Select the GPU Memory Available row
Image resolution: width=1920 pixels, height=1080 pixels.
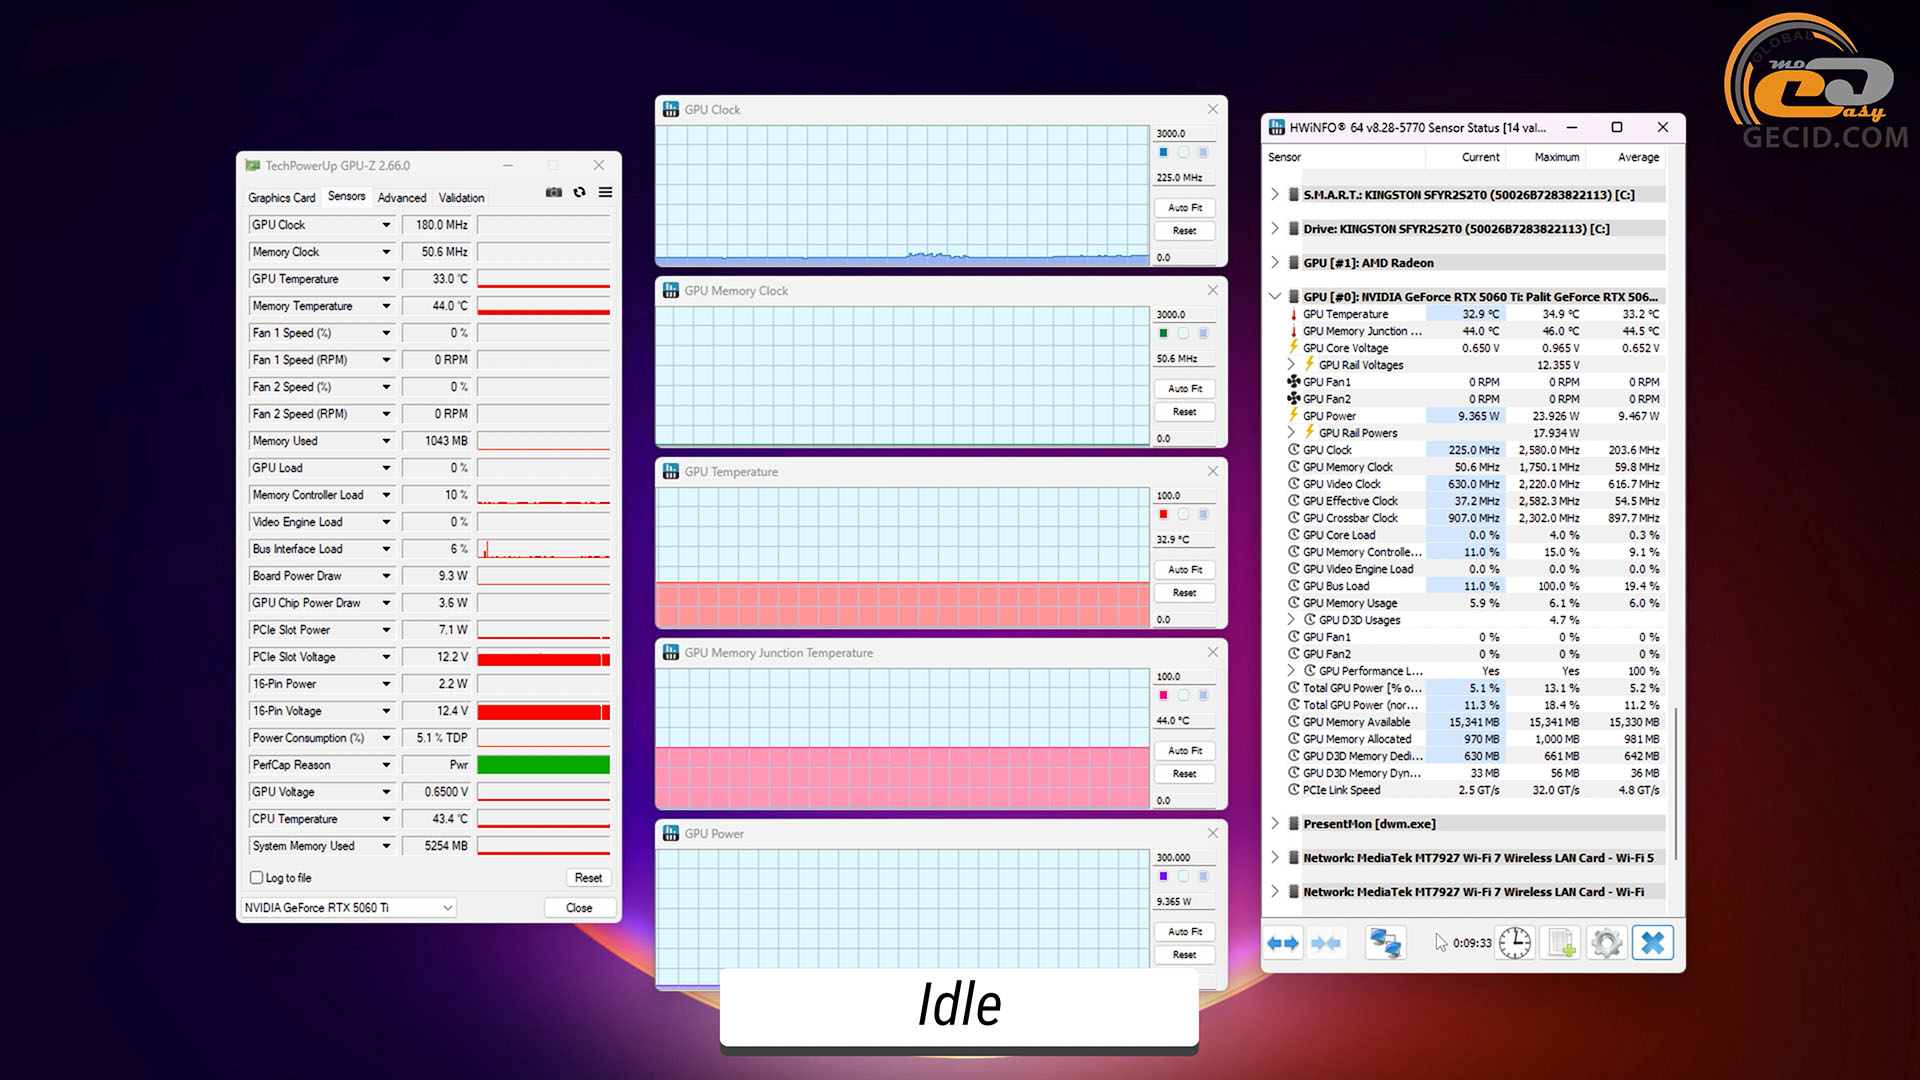point(1475,722)
